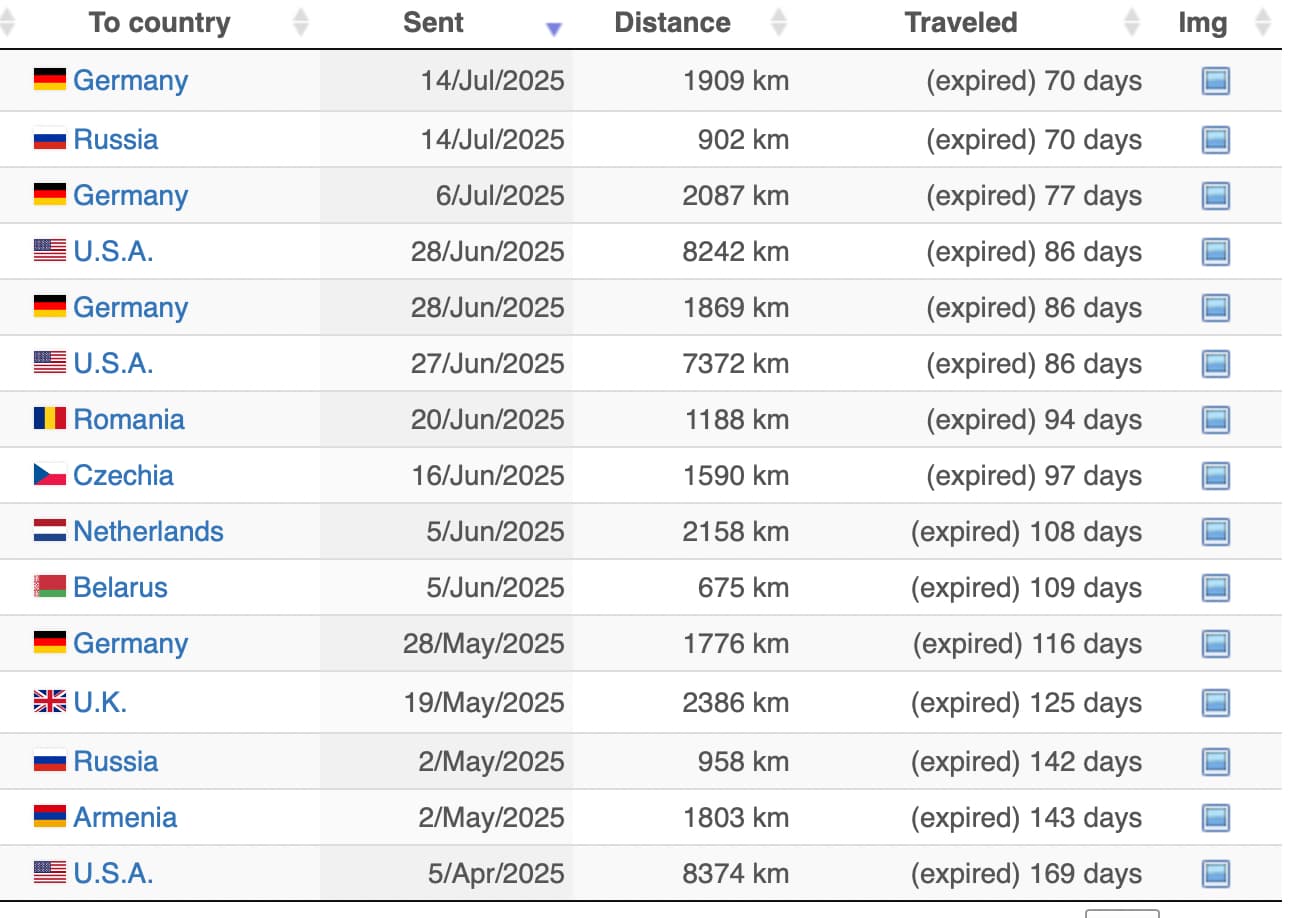This screenshot has height=918, width=1302.
Task: Open image icon for Romania postcard row
Action: click(1215, 419)
